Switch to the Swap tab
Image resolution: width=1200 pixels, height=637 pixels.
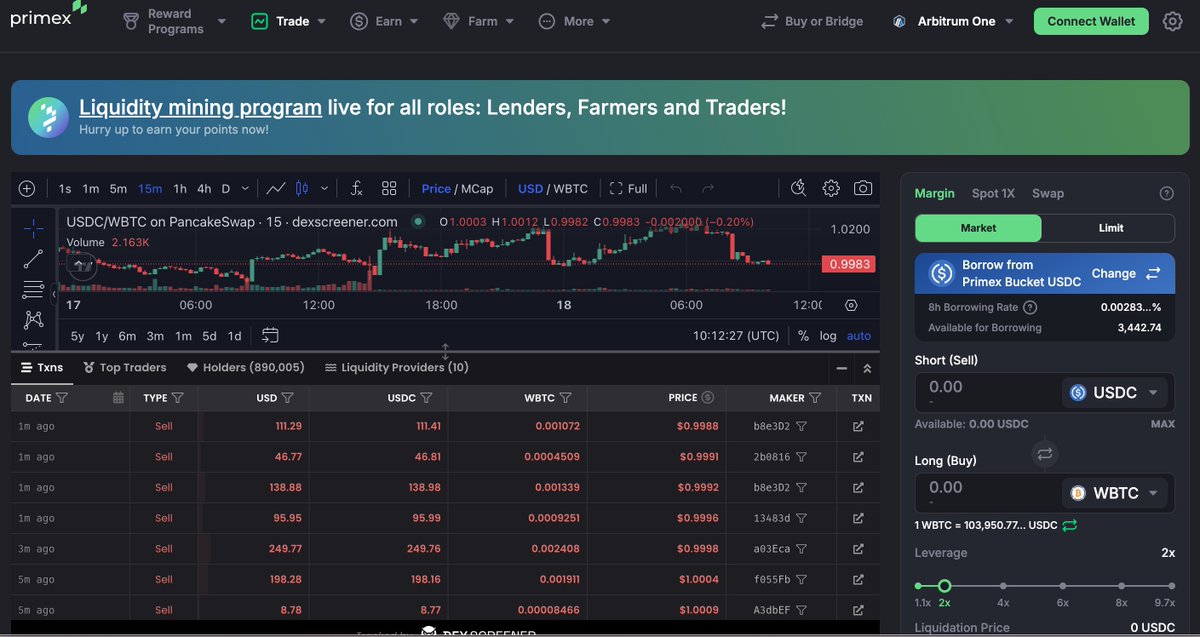(1048, 194)
